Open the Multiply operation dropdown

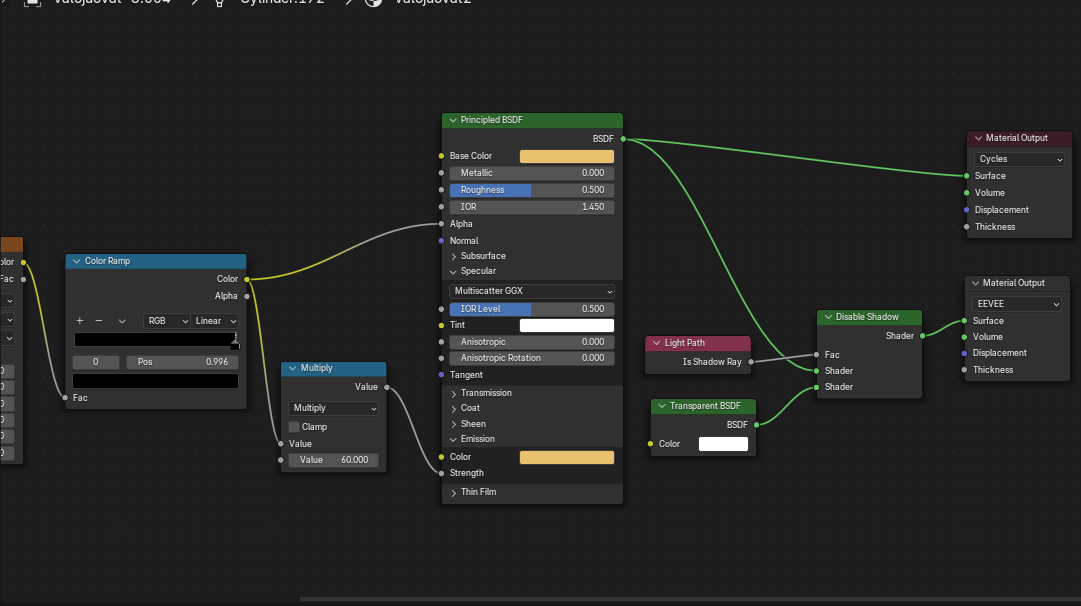[x=334, y=408]
